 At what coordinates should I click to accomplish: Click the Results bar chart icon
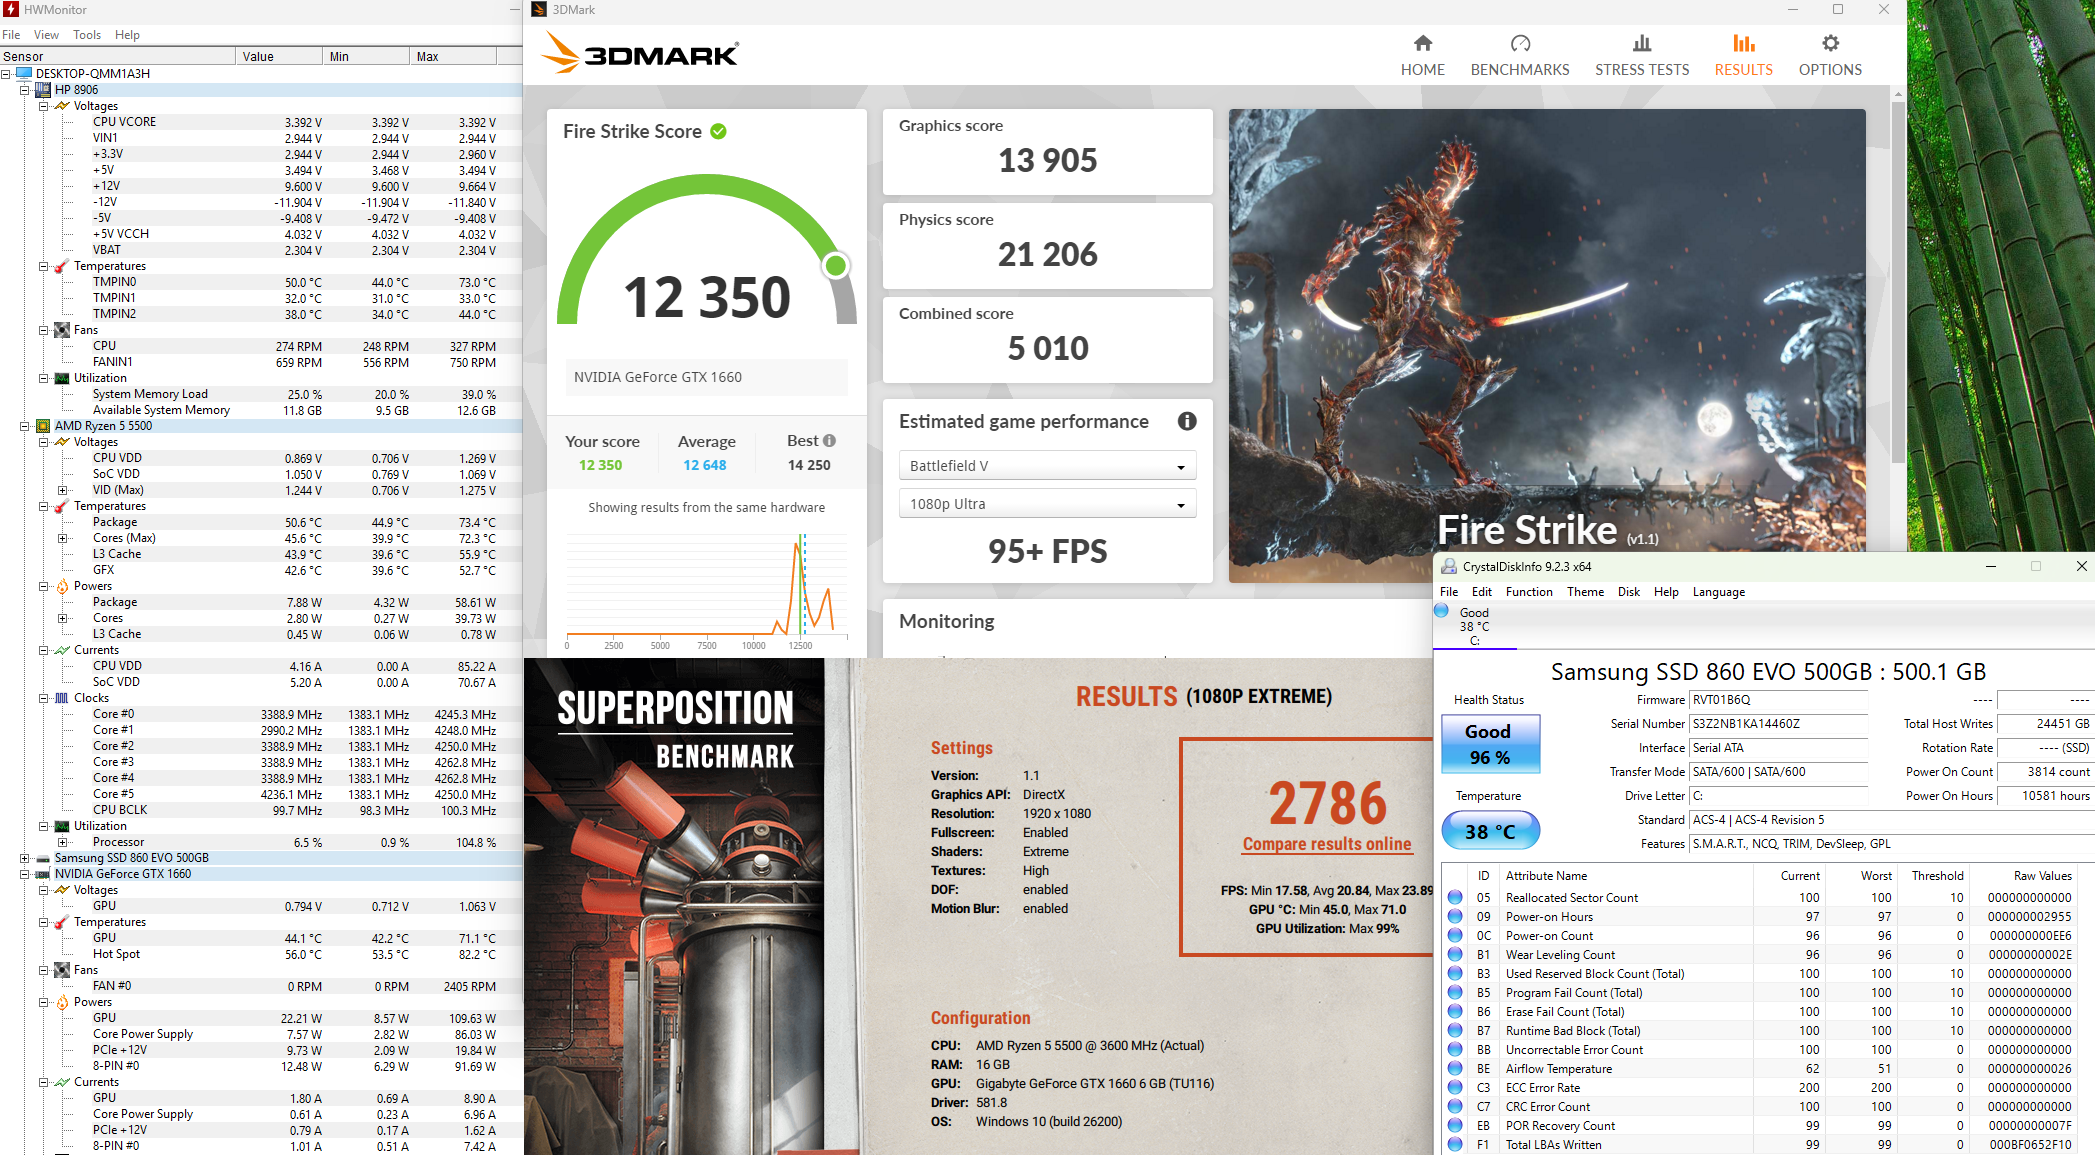[1743, 43]
